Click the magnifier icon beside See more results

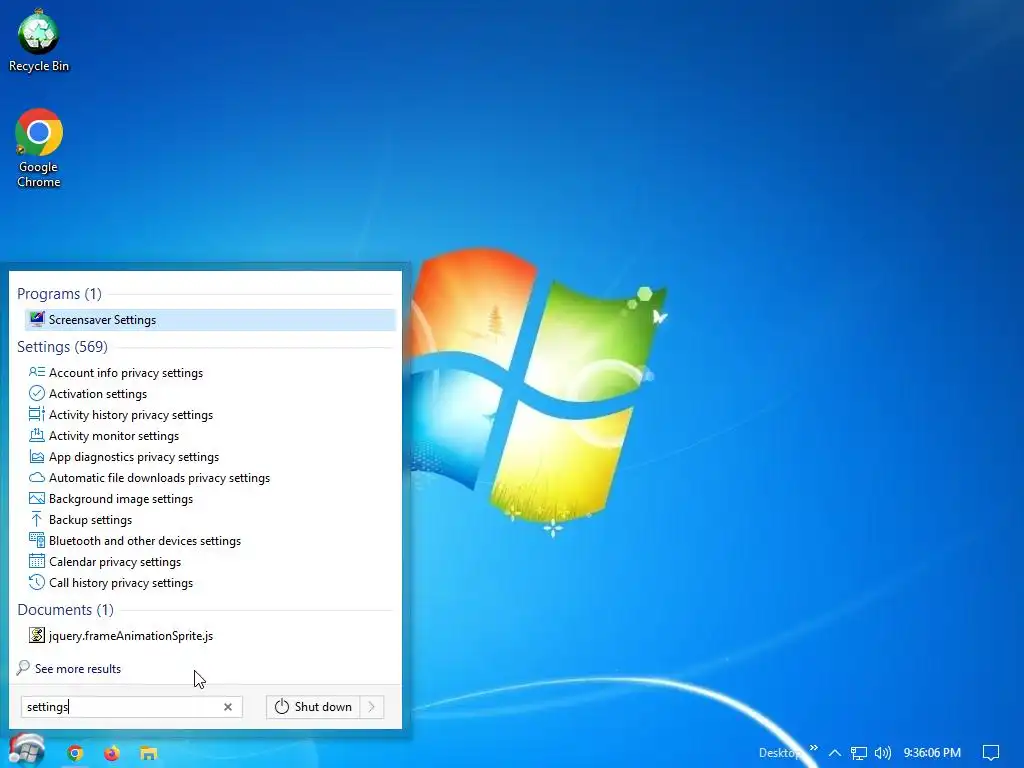pyautogui.click(x=24, y=667)
